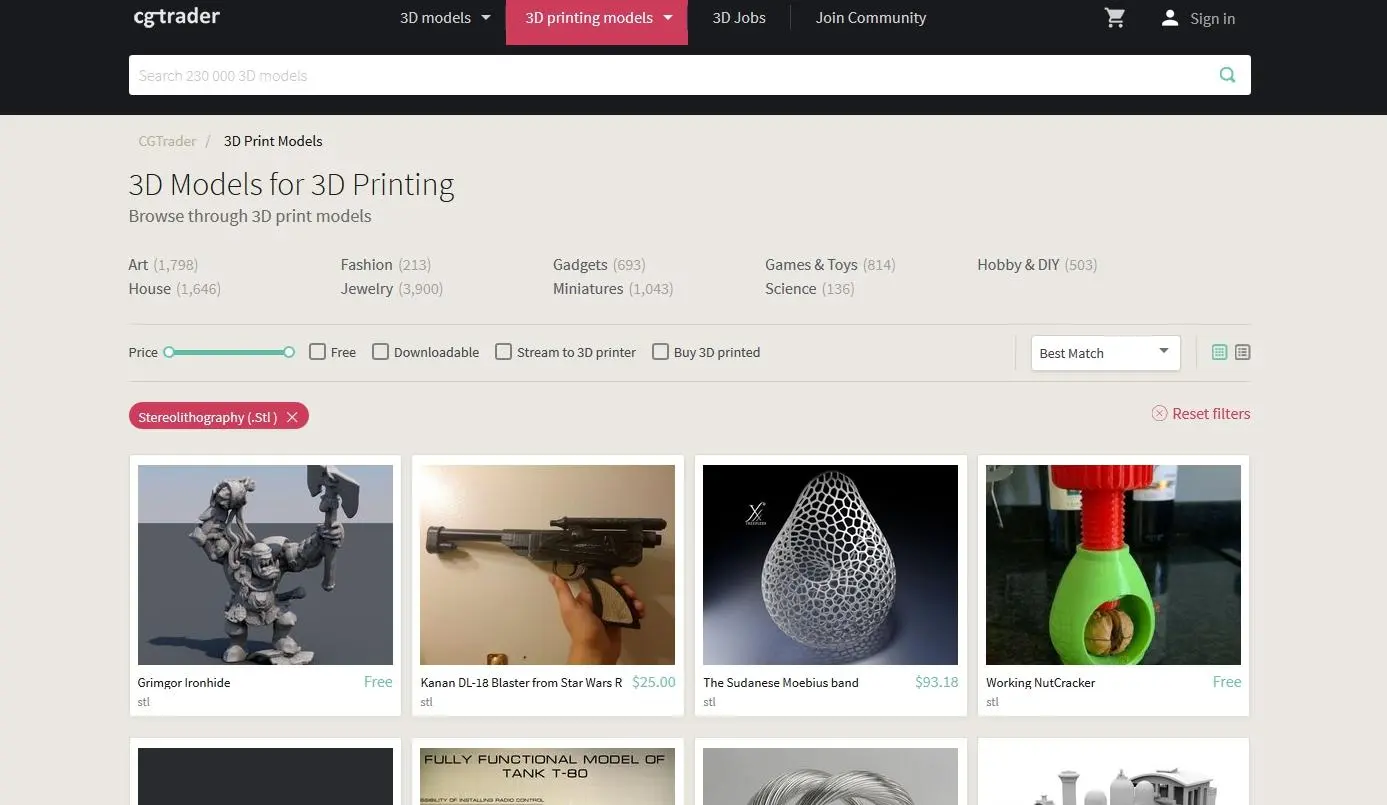
Task: Open the Tank T-80 model thumbnail
Action: point(548,776)
